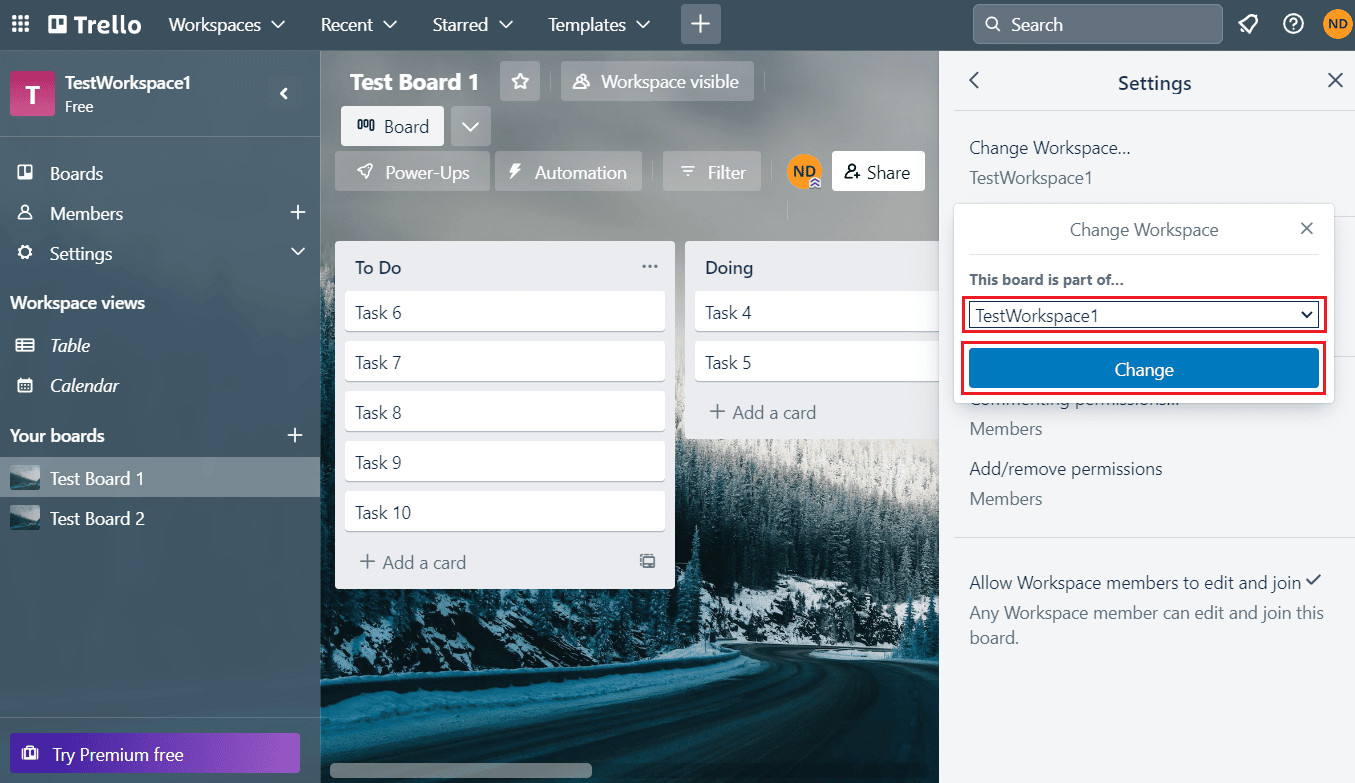Image resolution: width=1355 pixels, height=783 pixels.
Task: Open the Task 8 card
Action: point(505,412)
